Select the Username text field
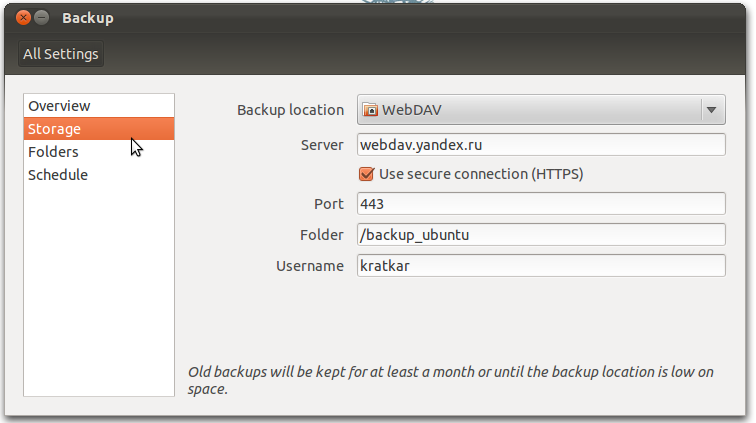 tap(540, 266)
